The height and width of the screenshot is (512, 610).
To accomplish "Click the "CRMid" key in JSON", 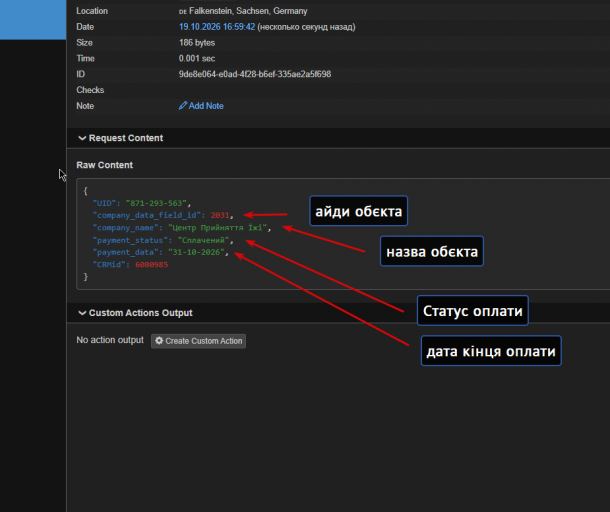I will [109, 265].
